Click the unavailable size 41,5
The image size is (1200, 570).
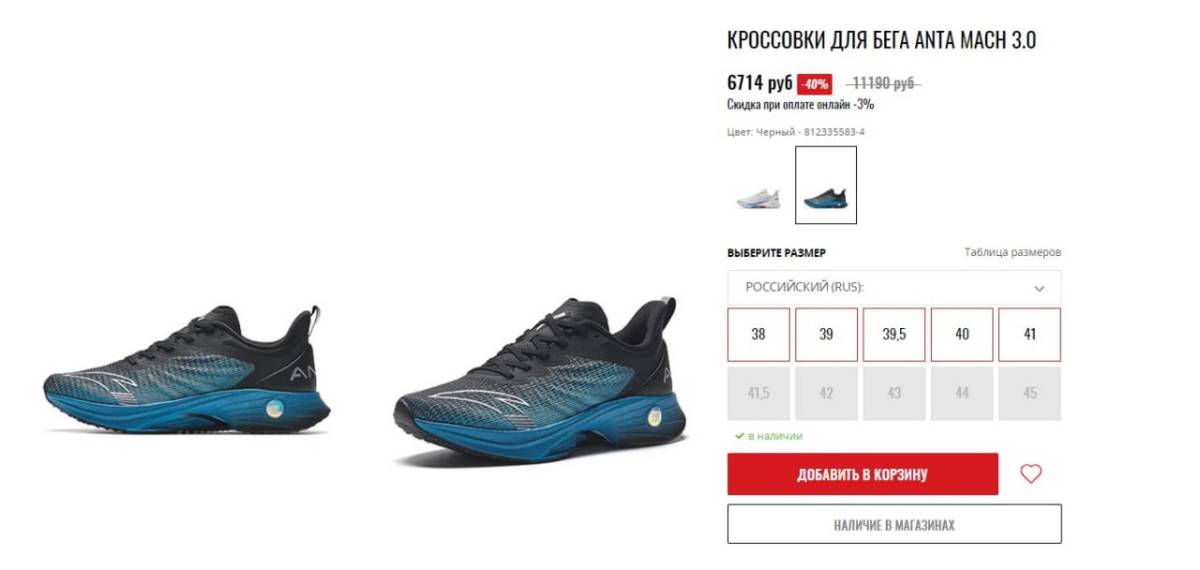[758, 393]
